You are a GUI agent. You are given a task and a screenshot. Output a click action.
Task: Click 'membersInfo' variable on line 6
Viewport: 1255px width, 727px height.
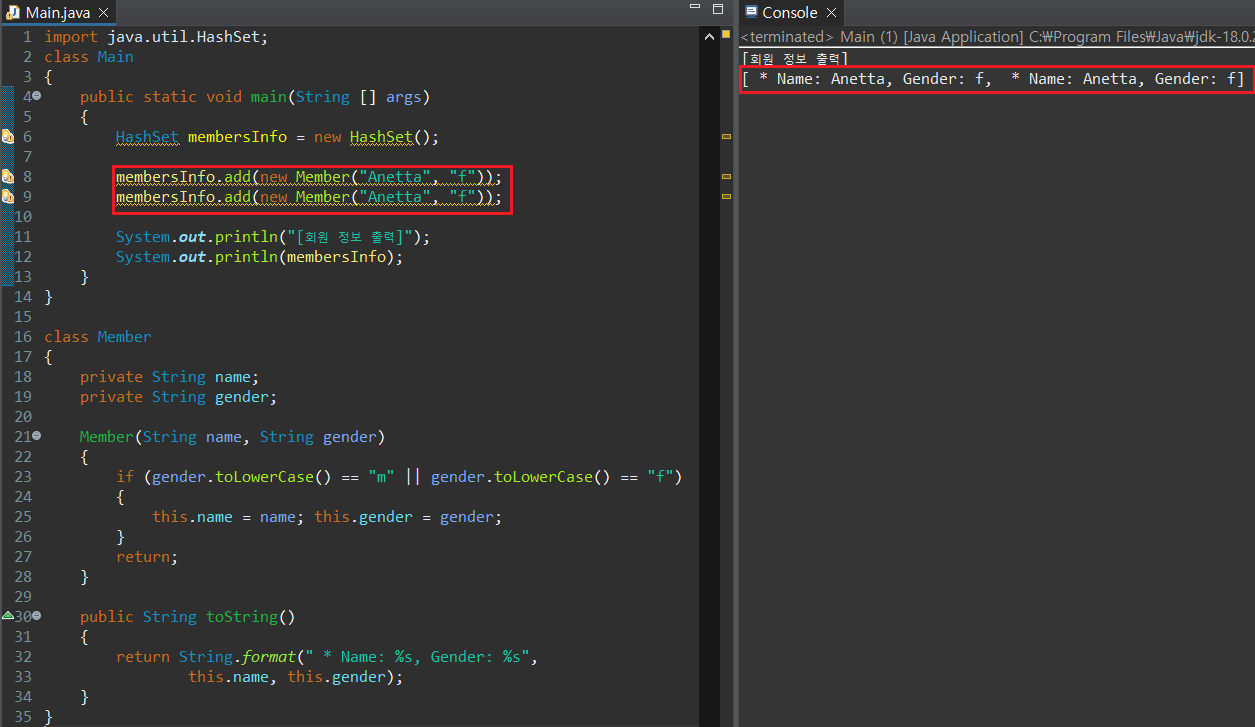click(237, 137)
